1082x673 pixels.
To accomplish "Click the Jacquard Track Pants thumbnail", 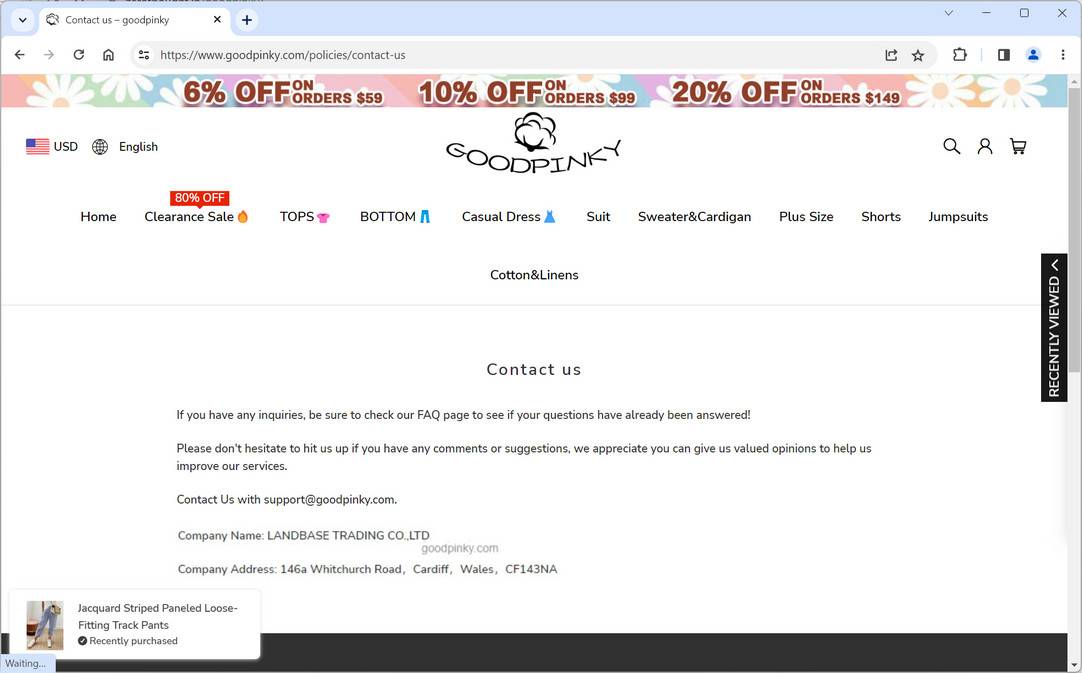I will pos(44,624).
